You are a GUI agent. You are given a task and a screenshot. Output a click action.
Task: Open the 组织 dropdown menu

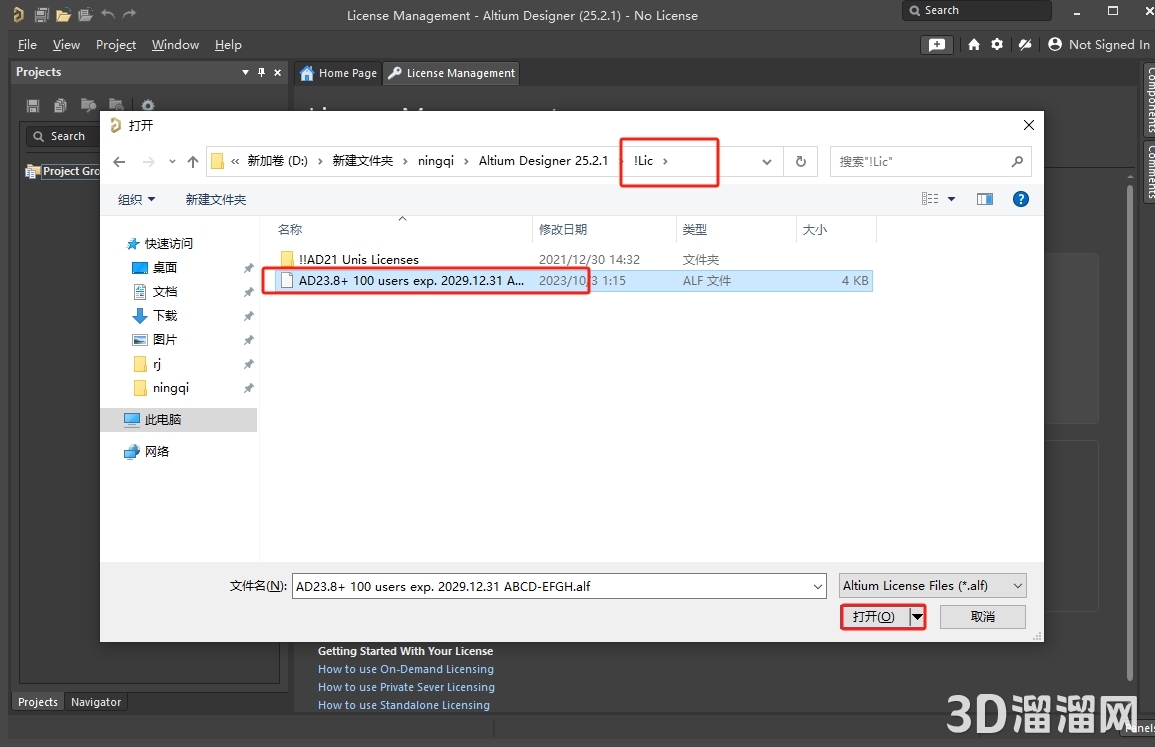click(x=136, y=200)
